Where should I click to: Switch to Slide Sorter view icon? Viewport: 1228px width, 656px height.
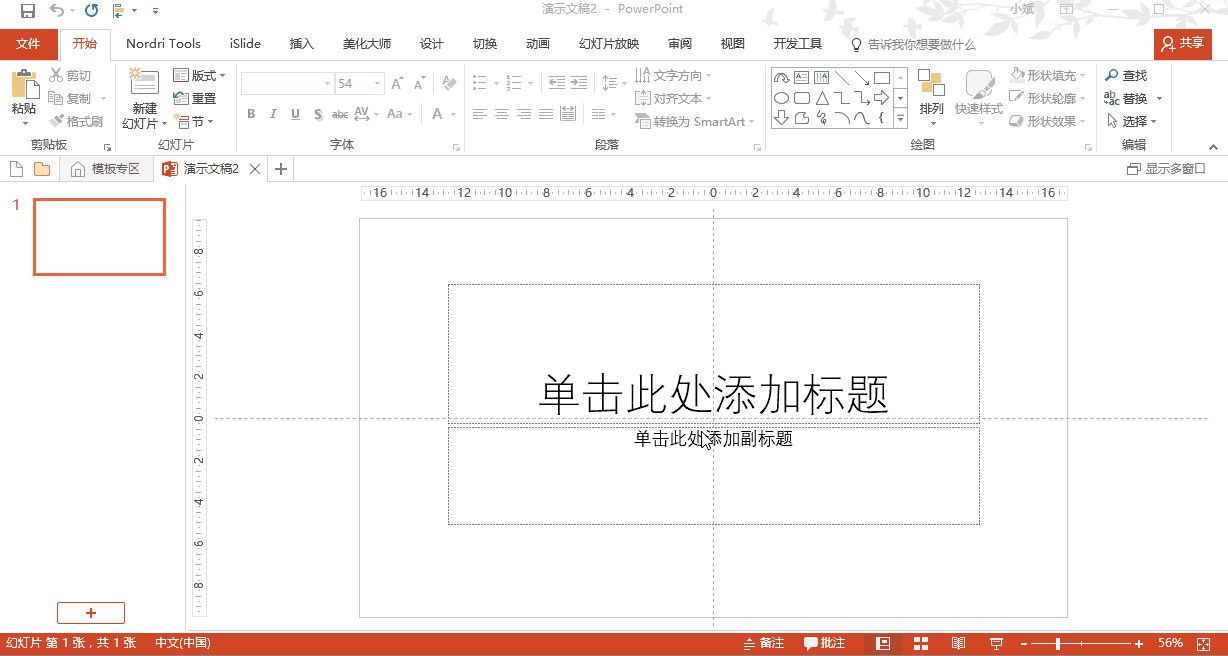click(x=920, y=643)
